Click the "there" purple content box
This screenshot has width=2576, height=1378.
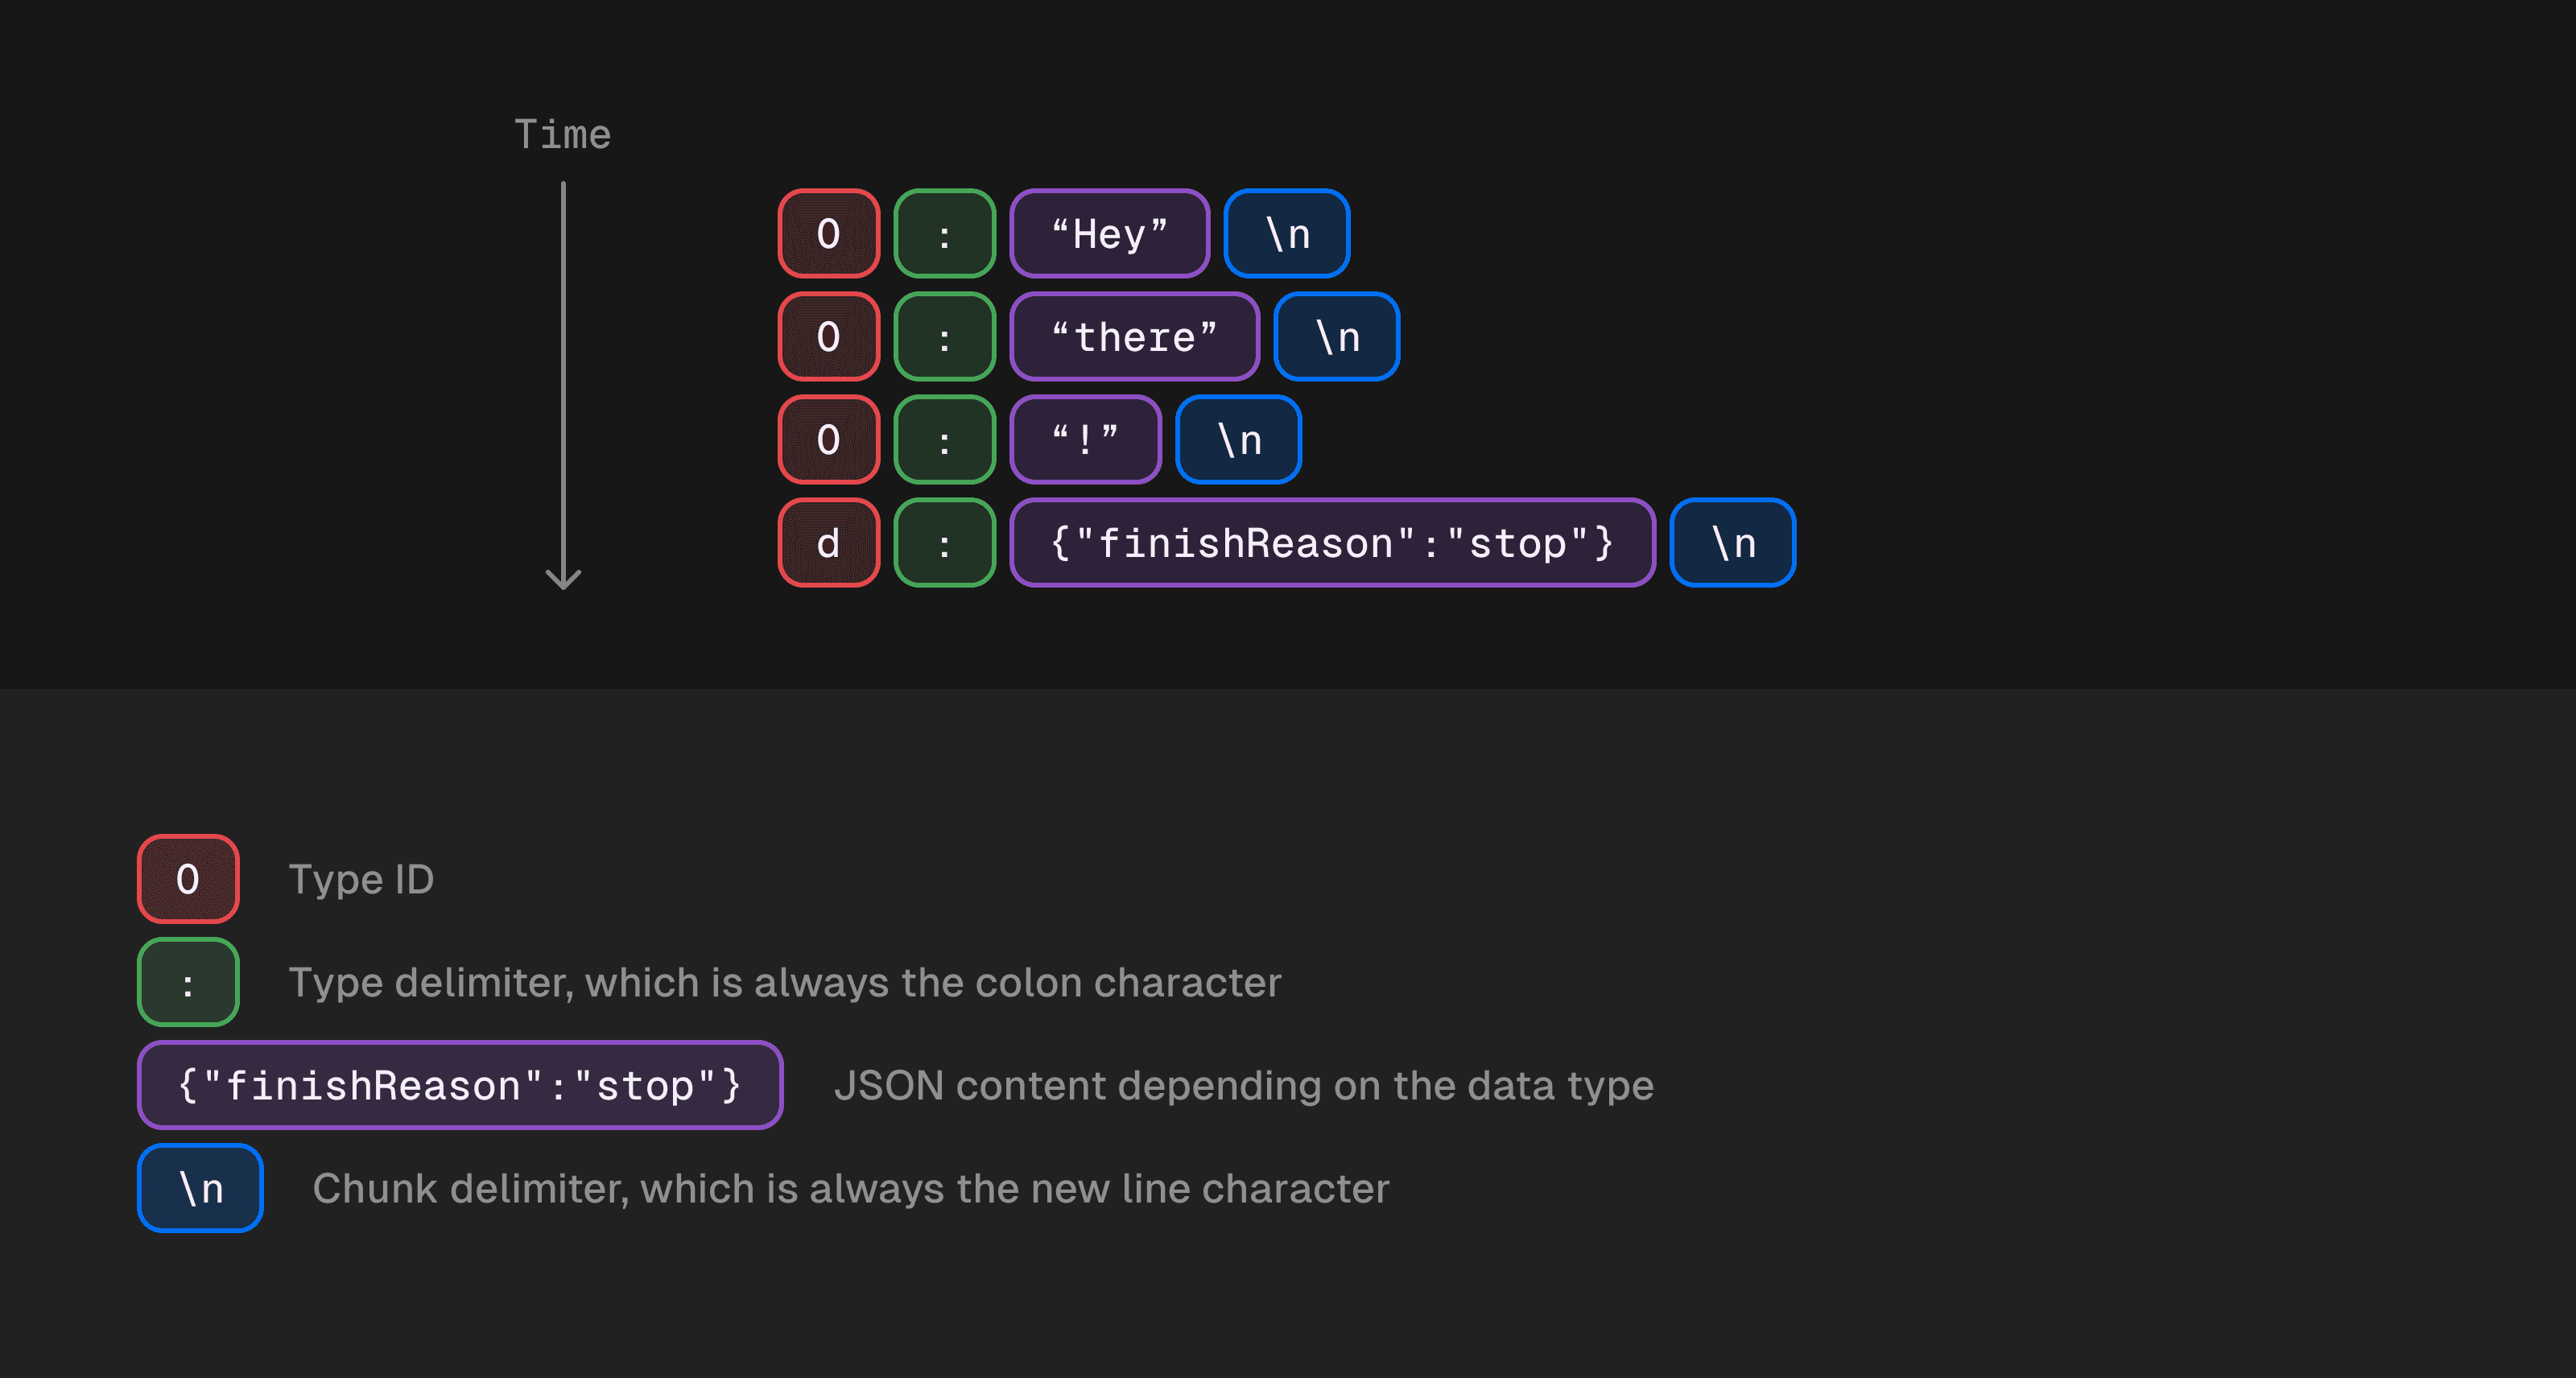tap(1134, 337)
